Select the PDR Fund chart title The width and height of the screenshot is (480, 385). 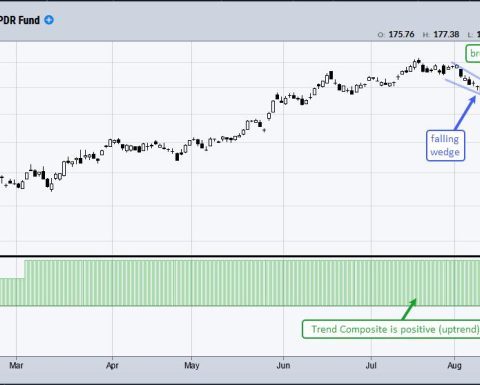click(x=20, y=20)
